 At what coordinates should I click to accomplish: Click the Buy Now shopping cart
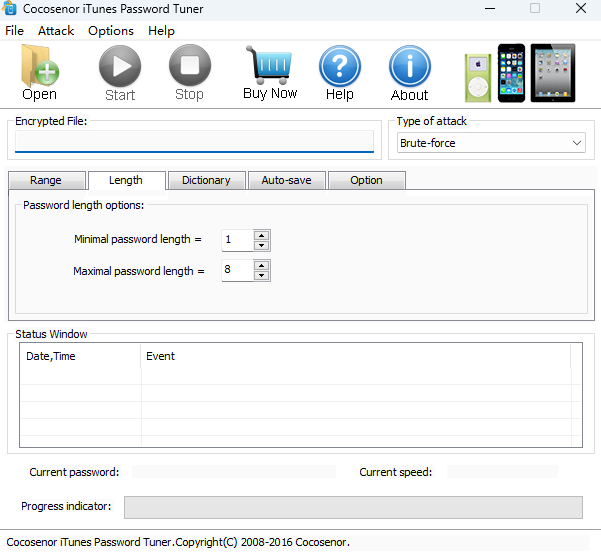(x=270, y=72)
